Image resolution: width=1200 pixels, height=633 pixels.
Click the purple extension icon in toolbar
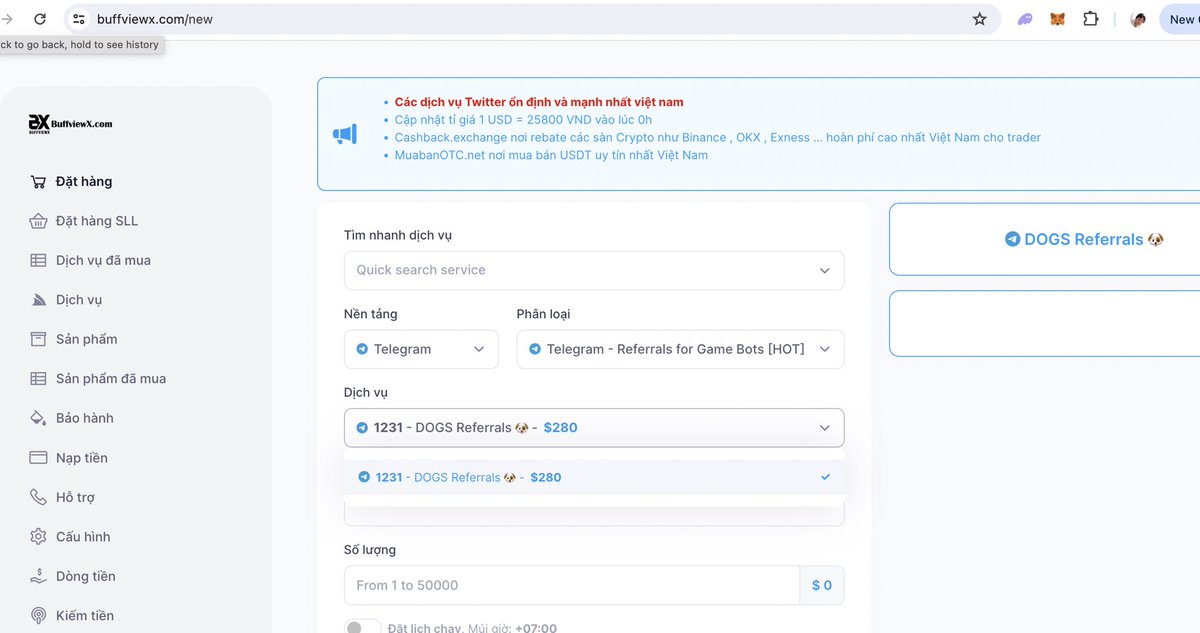point(1025,19)
